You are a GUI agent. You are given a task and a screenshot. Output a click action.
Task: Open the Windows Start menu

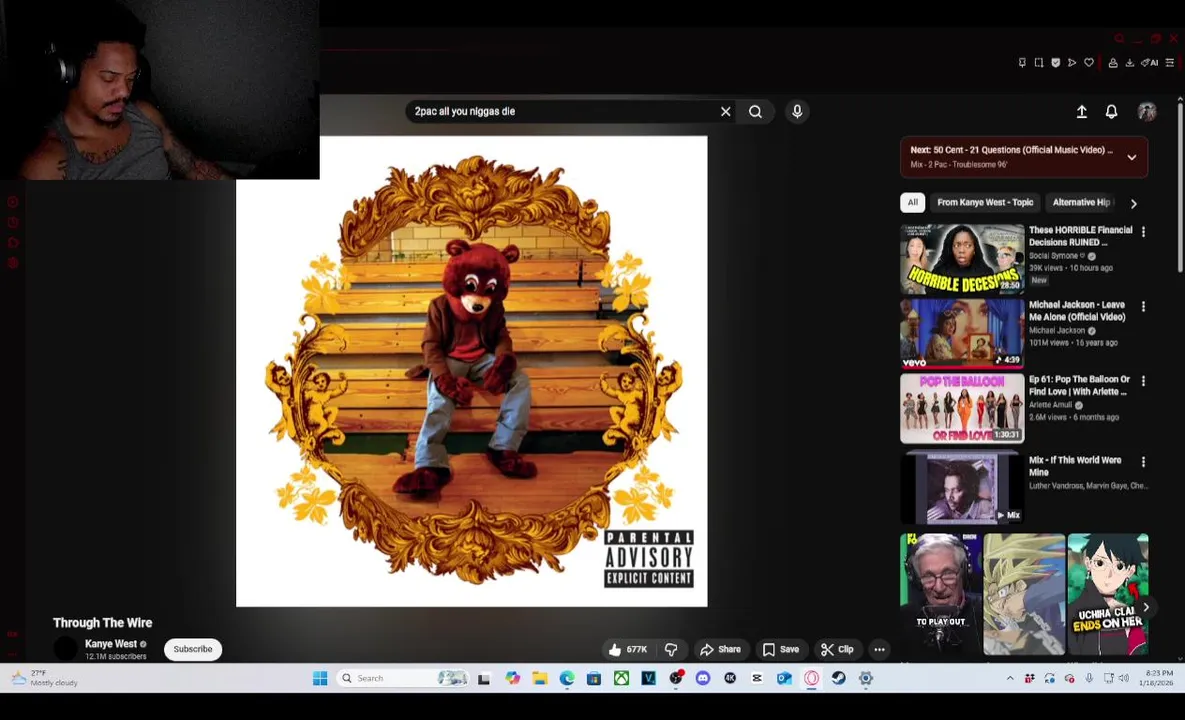(320, 678)
